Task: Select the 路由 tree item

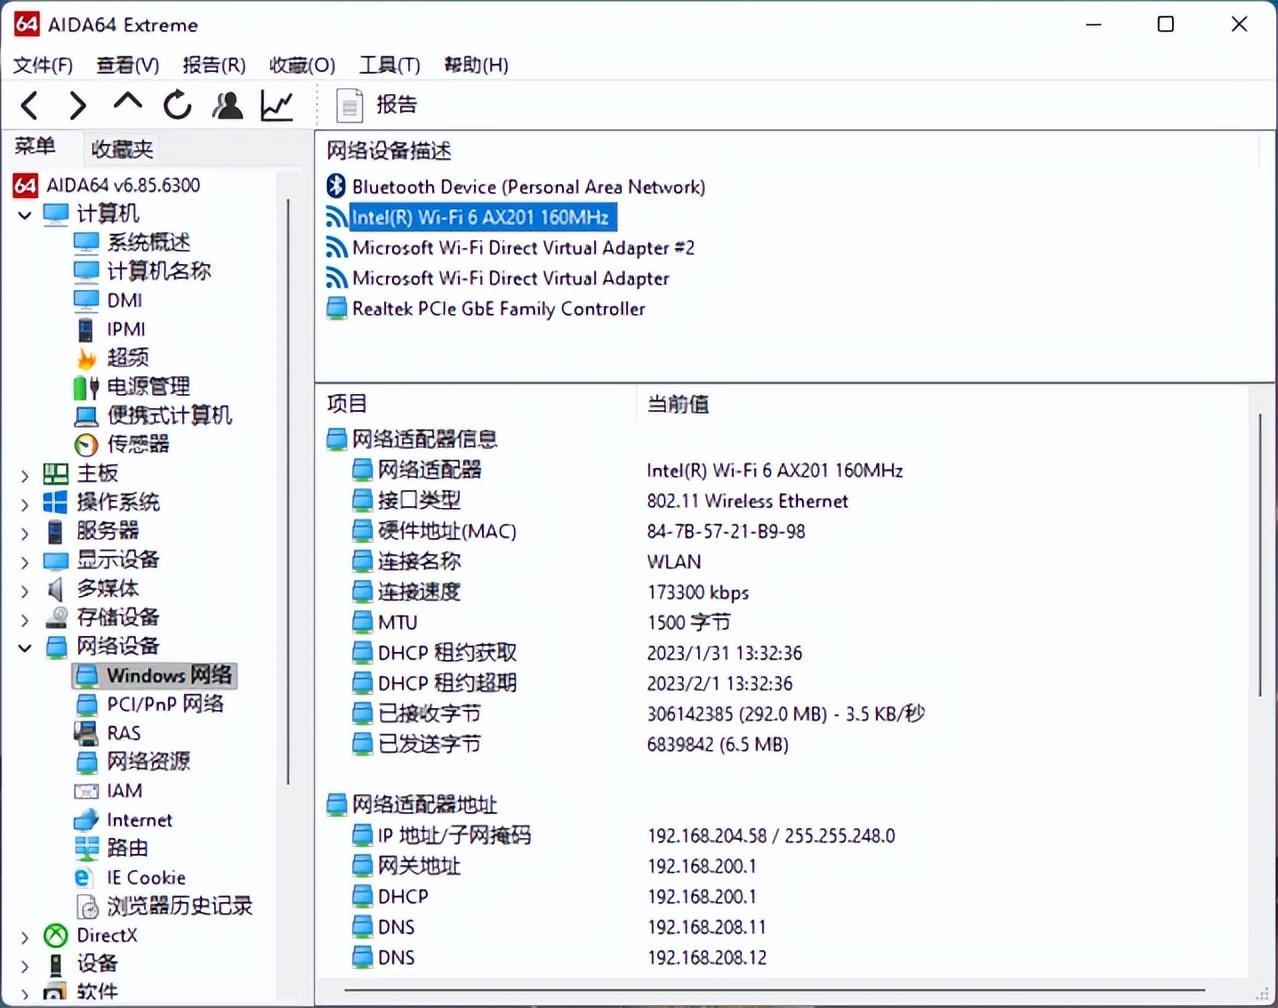Action: [x=112, y=848]
